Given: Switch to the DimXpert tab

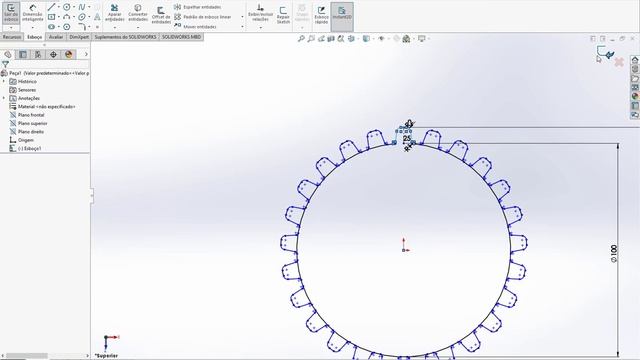Looking at the screenshot, I should [x=79, y=37].
